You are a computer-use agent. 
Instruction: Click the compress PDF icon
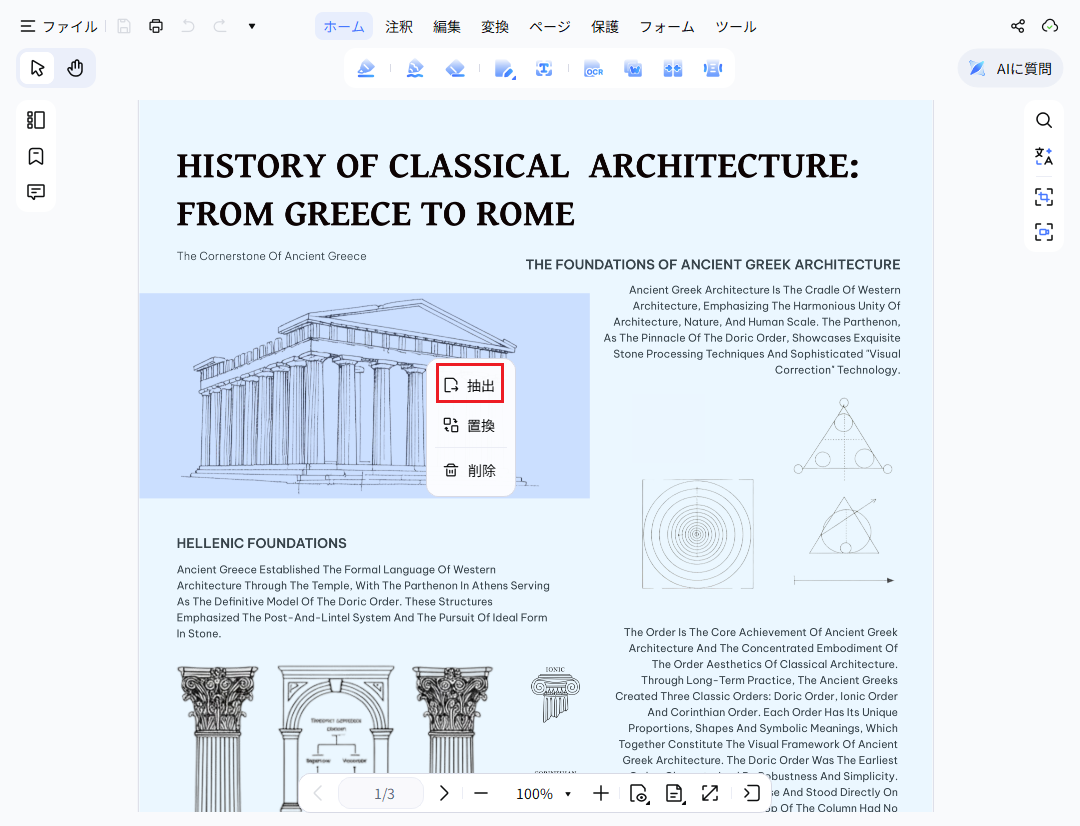713,69
